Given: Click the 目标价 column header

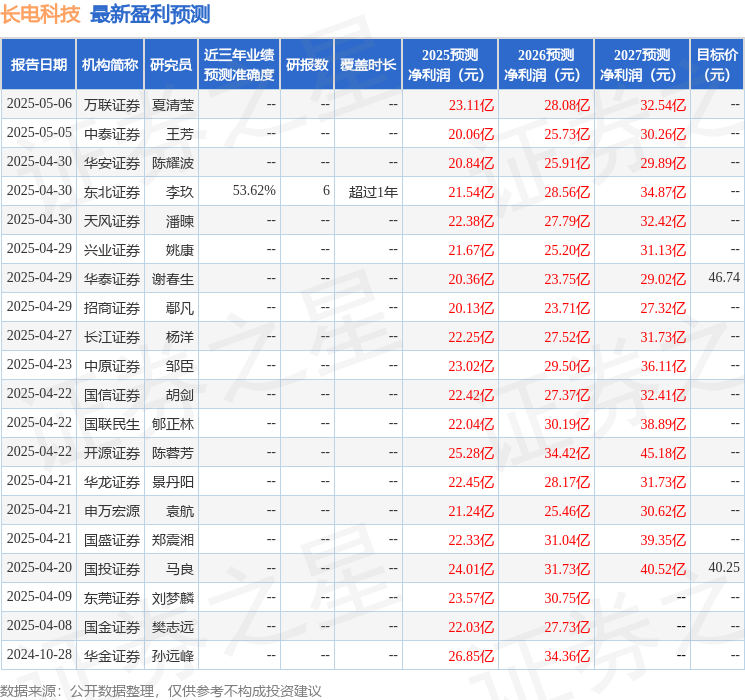Looking at the screenshot, I should (x=717, y=65).
